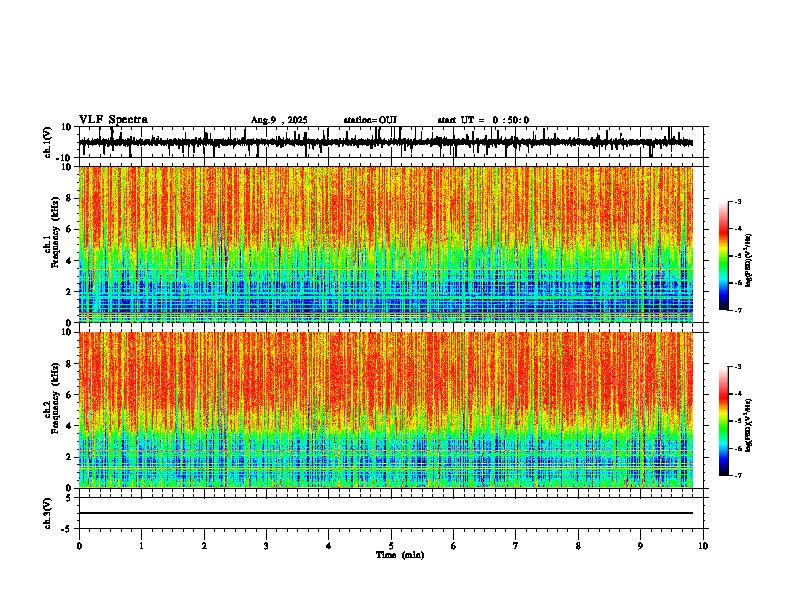Click the "9" tick on the time axis
Viewport: 792px width, 612px height.
640,546
